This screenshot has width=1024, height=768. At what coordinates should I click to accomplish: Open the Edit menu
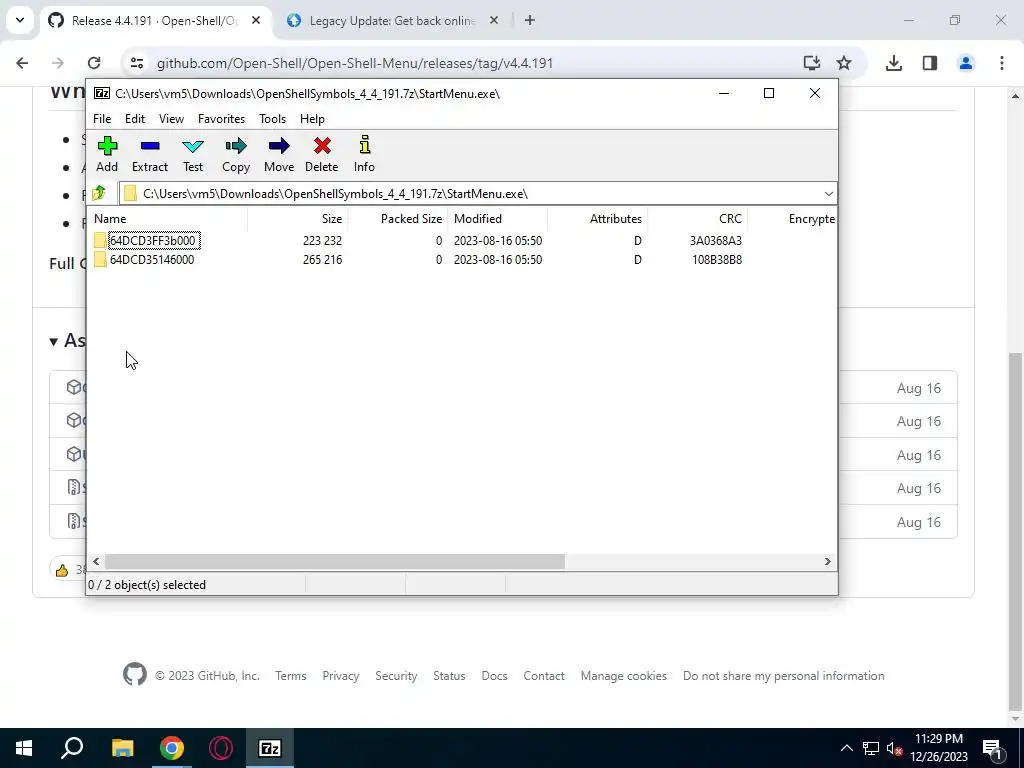[x=135, y=119]
